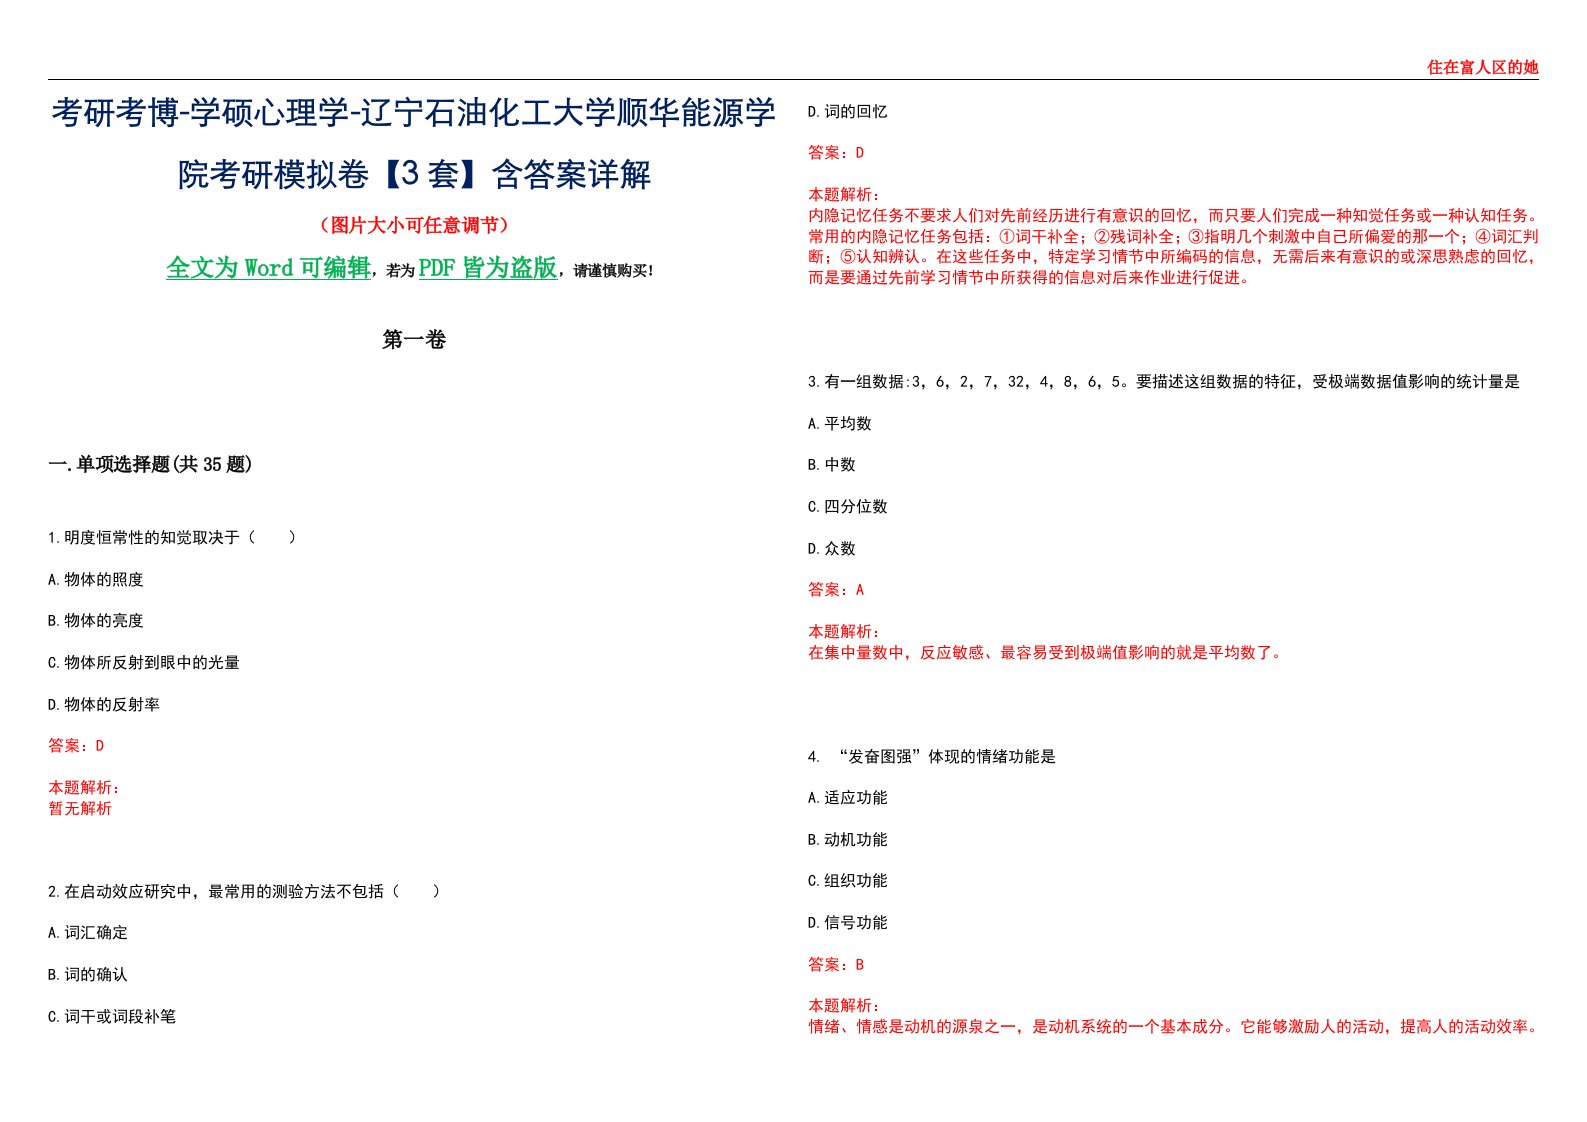Select option D.信号功能

[x=848, y=923]
